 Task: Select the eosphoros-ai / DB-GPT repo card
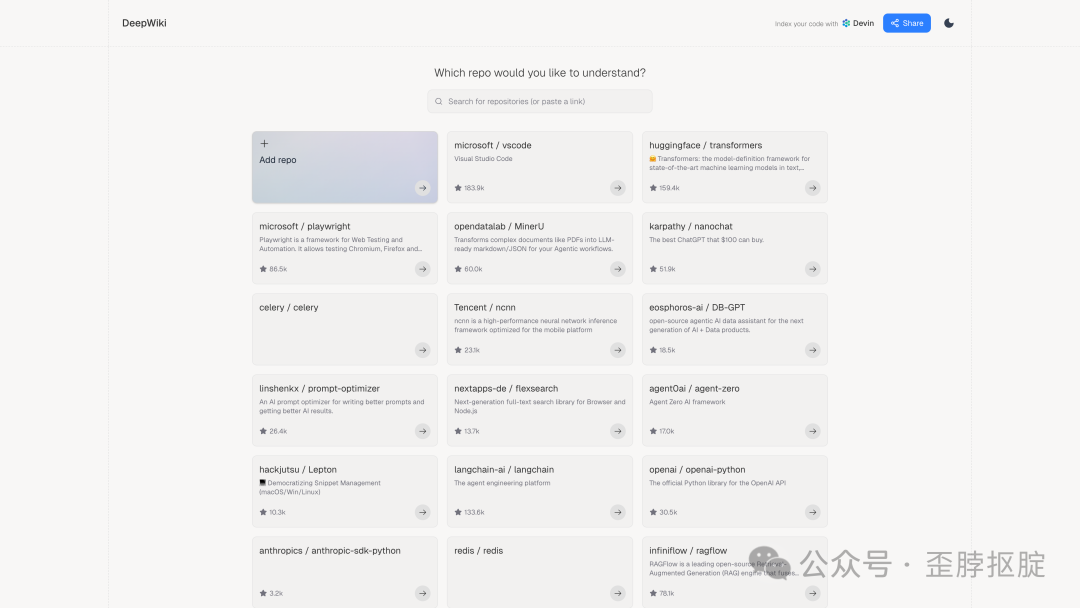point(734,328)
